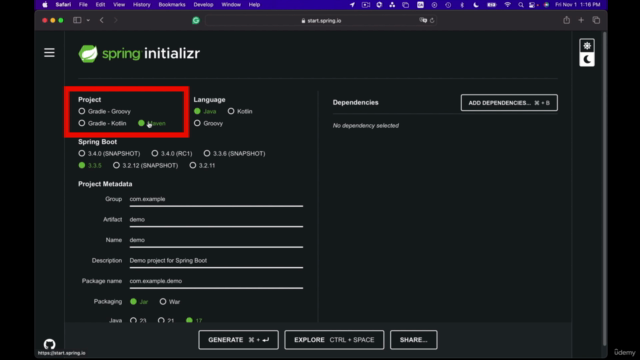Viewport: 640px width, 360px height.
Task: Click the start.spring.io address bar
Action: (321, 20)
